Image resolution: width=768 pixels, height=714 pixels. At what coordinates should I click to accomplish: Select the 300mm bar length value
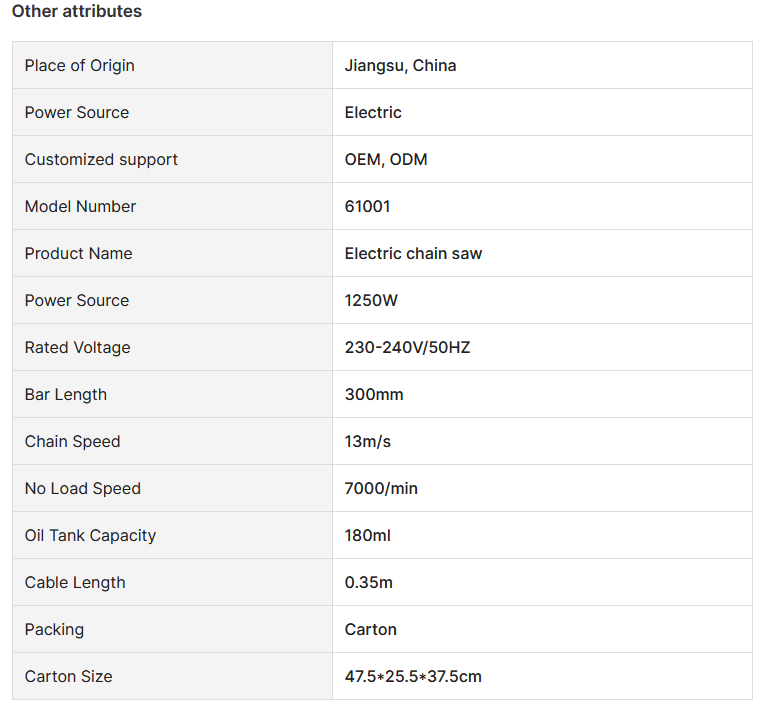click(374, 394)
